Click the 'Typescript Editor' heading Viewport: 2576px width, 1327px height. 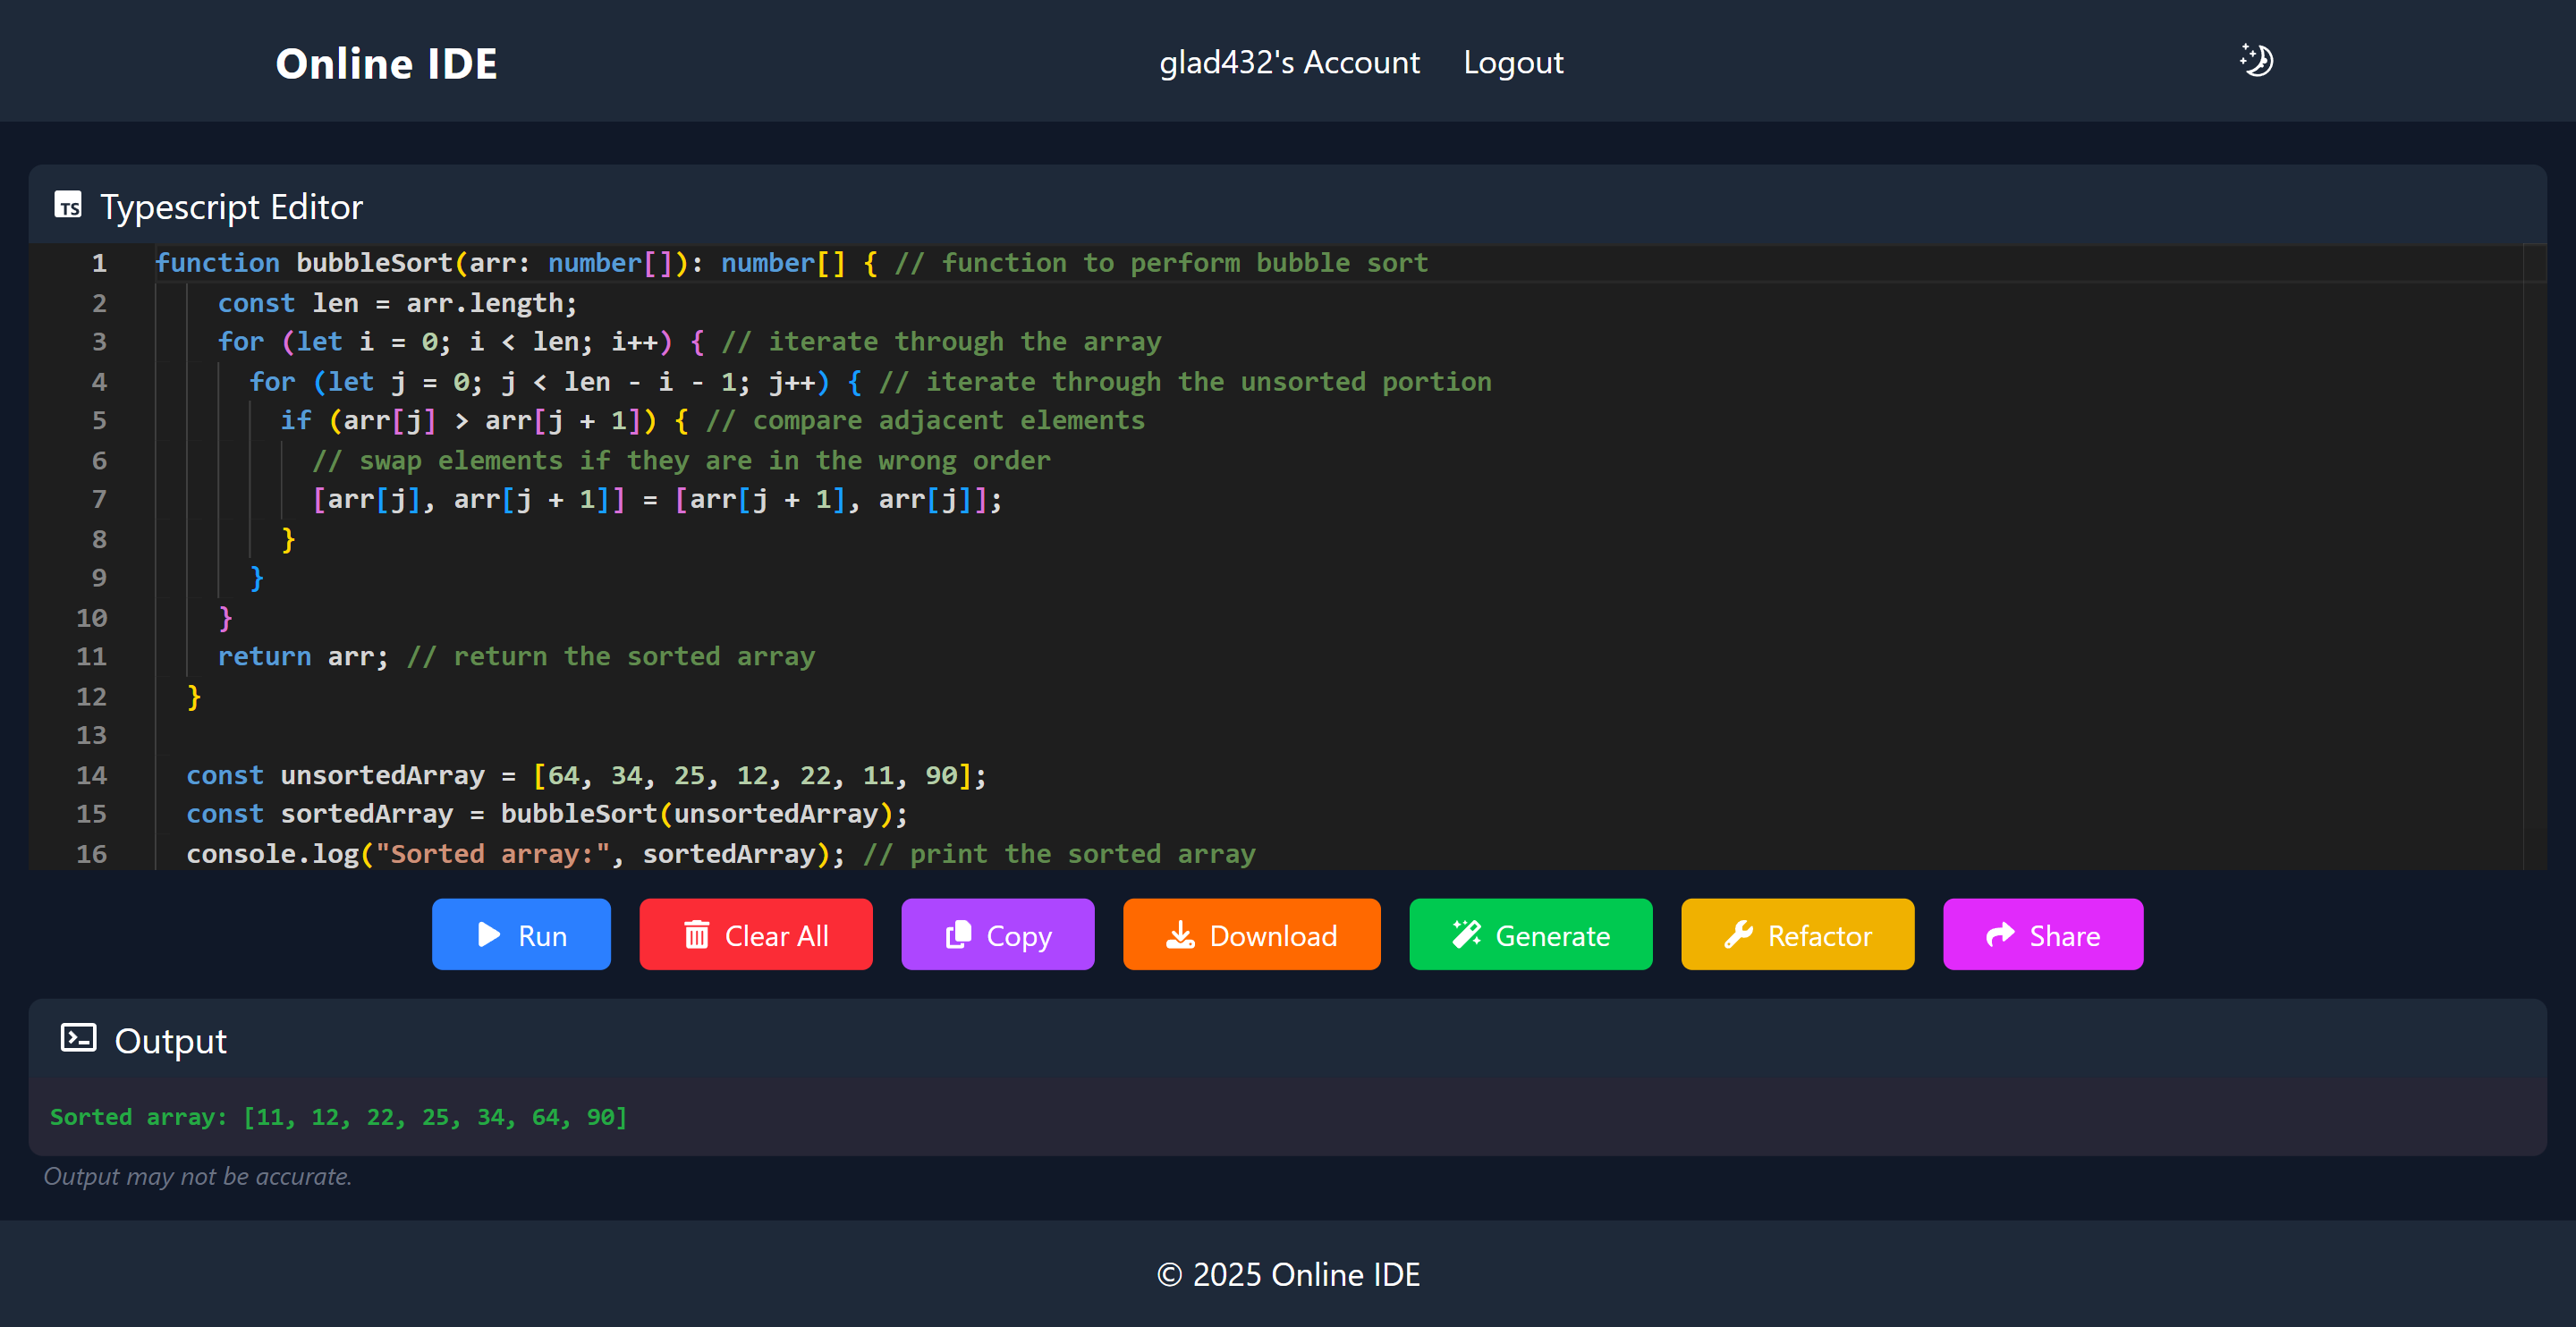[232, 206]
